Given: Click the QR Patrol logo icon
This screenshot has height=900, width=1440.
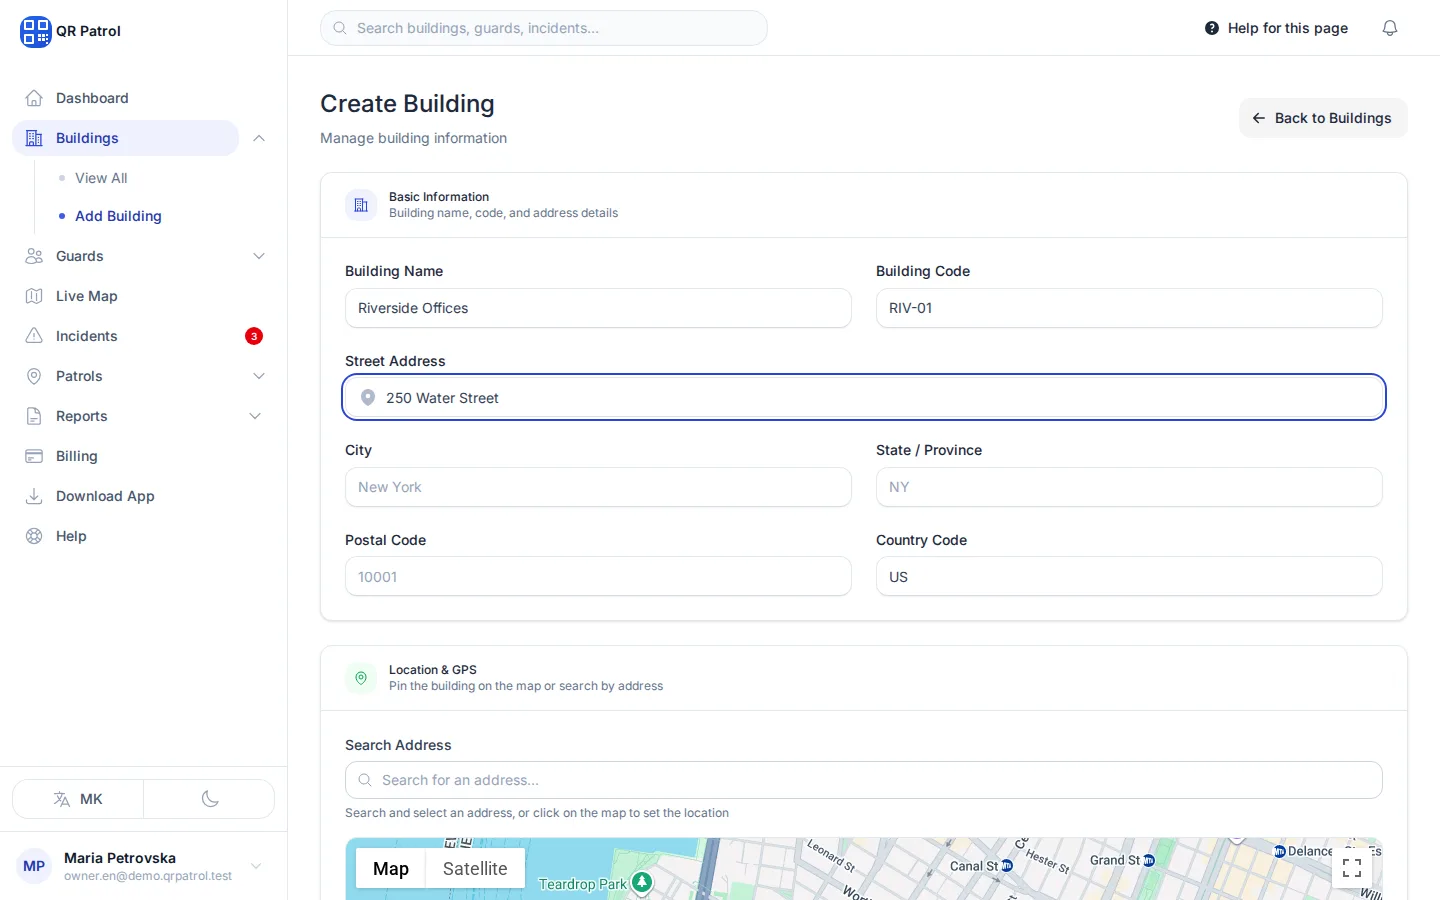Looking at the screenshot, I should (x=36, y=31).
